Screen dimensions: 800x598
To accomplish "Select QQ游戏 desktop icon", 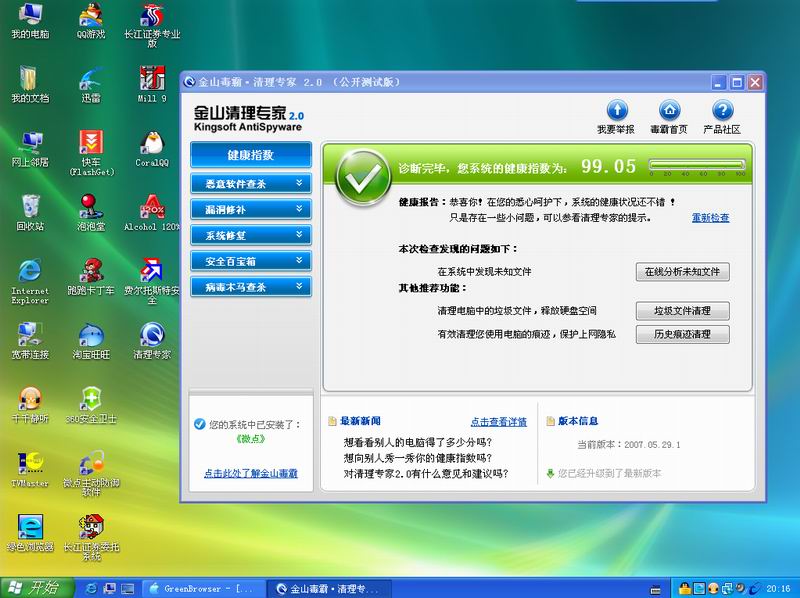I will [91, 20].
